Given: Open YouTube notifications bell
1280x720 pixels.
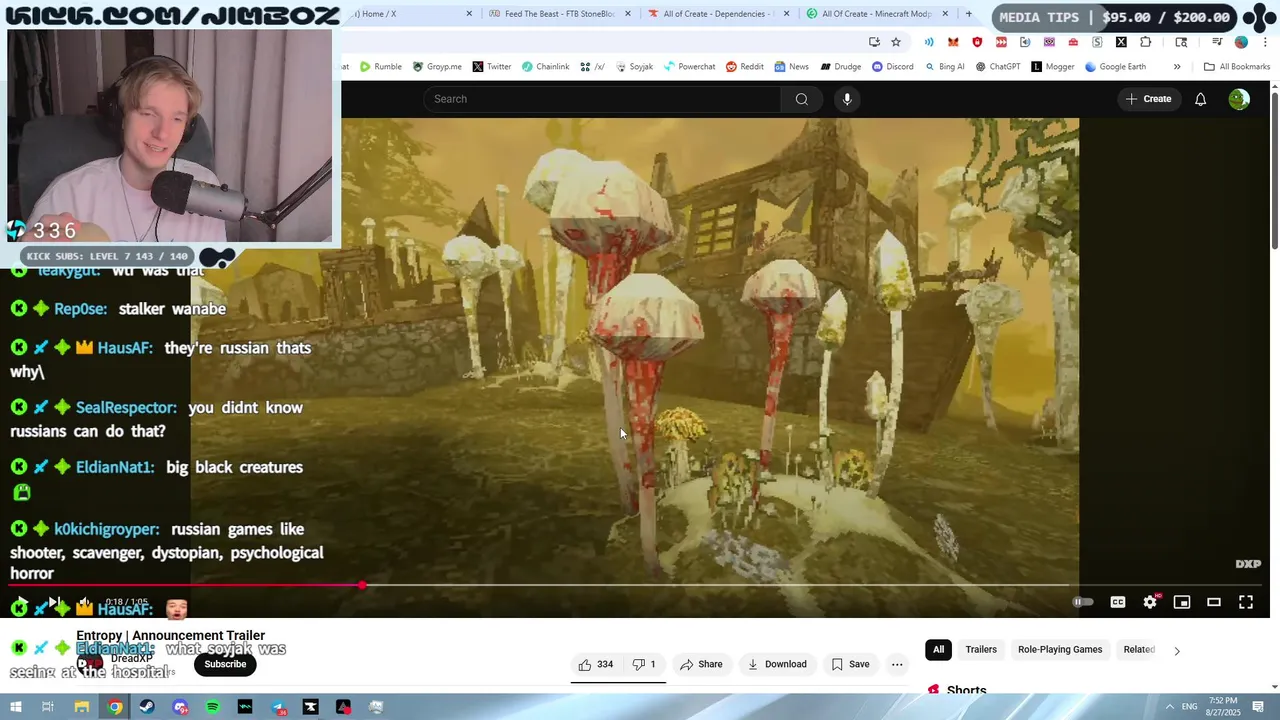Looking at the screenshot, I should (x=1200, y=99).
